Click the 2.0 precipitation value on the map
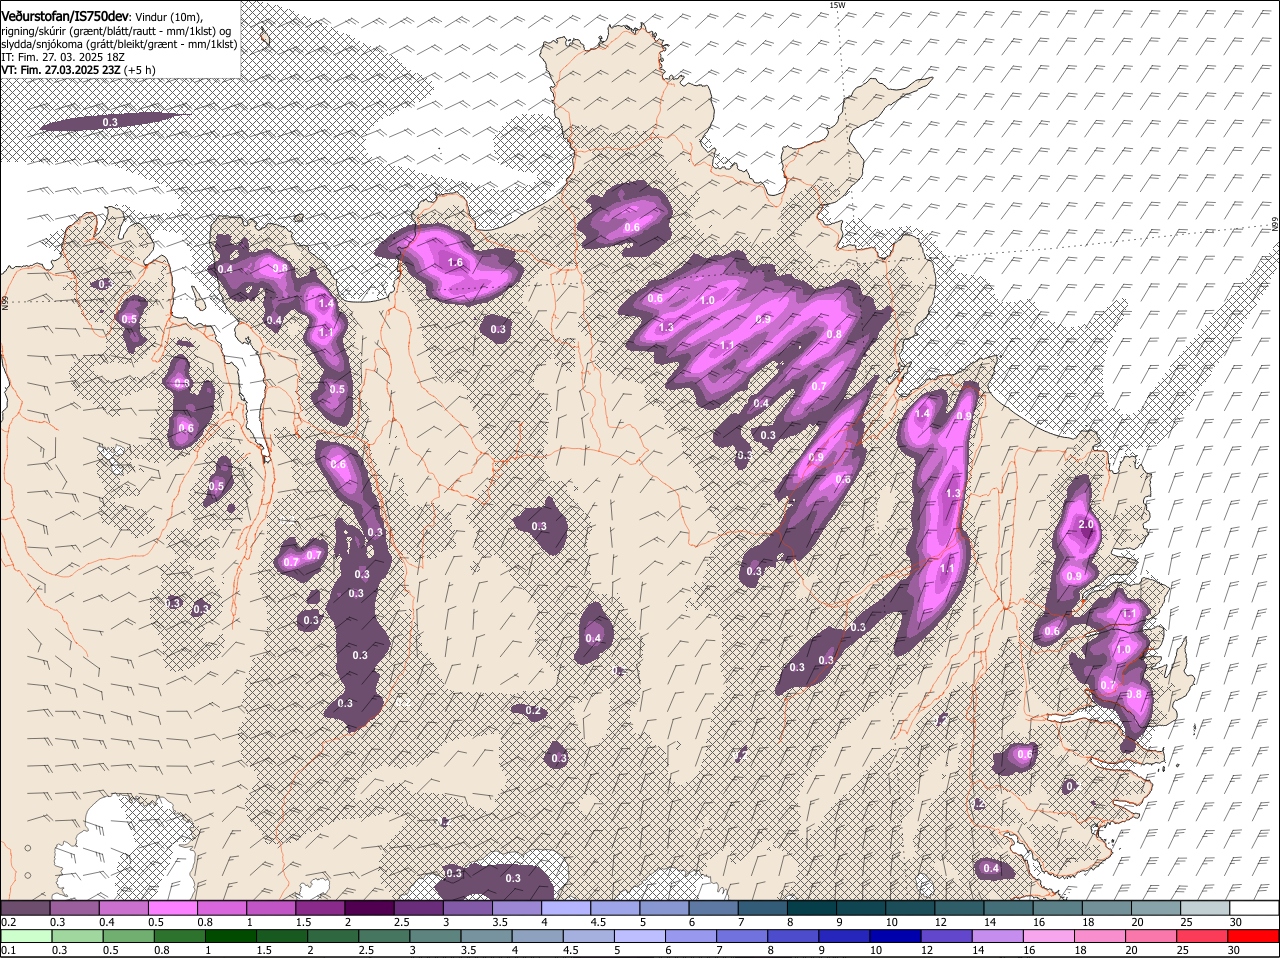The width and height of the screenshot is (1280, 958). pyautogui.click(x=1087, y=525)
